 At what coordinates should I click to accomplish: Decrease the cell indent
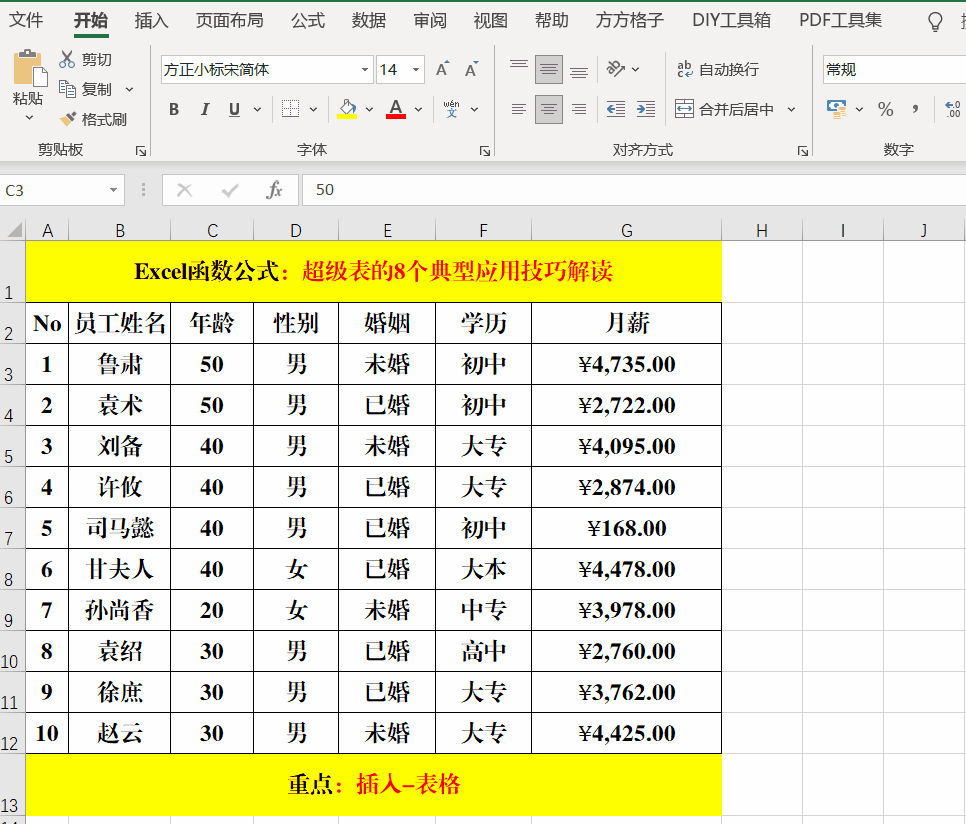tap(615, 109)
